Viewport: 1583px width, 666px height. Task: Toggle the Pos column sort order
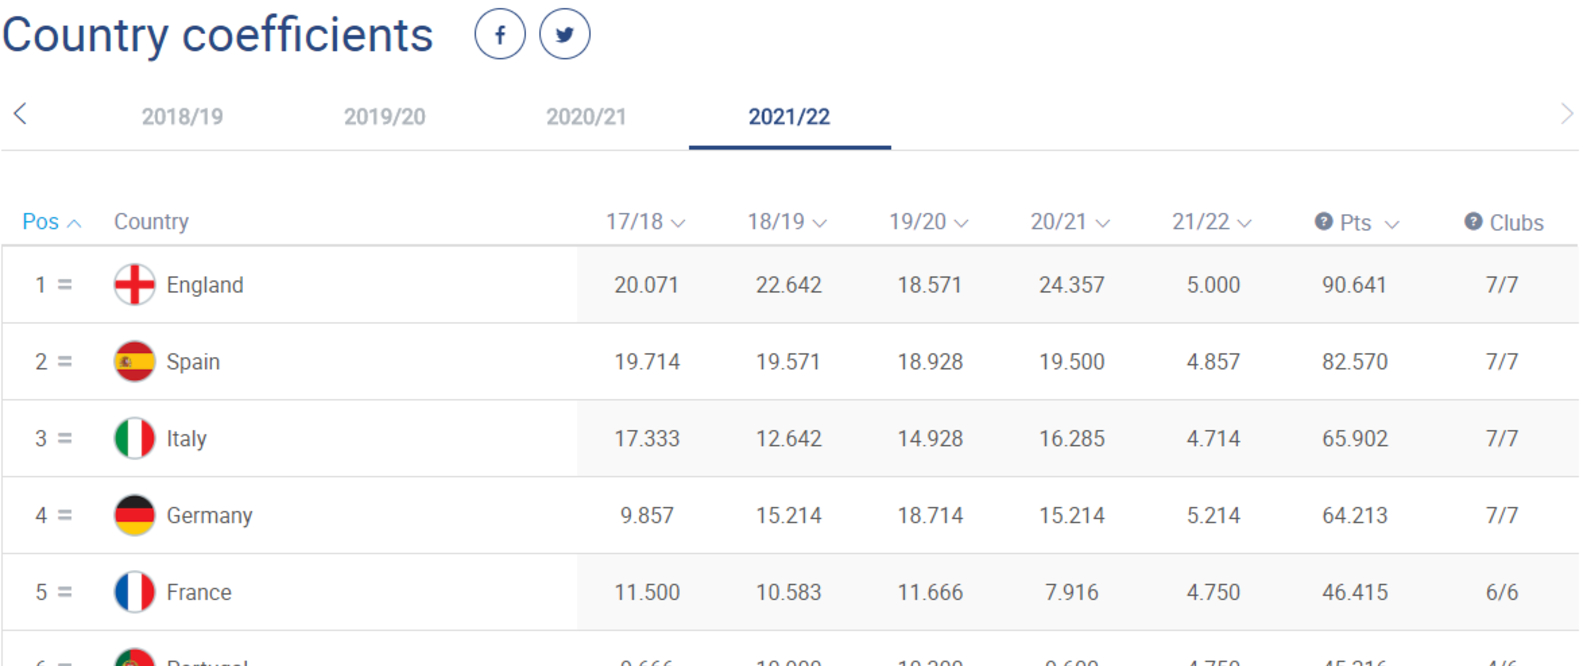tap(51, 222)
